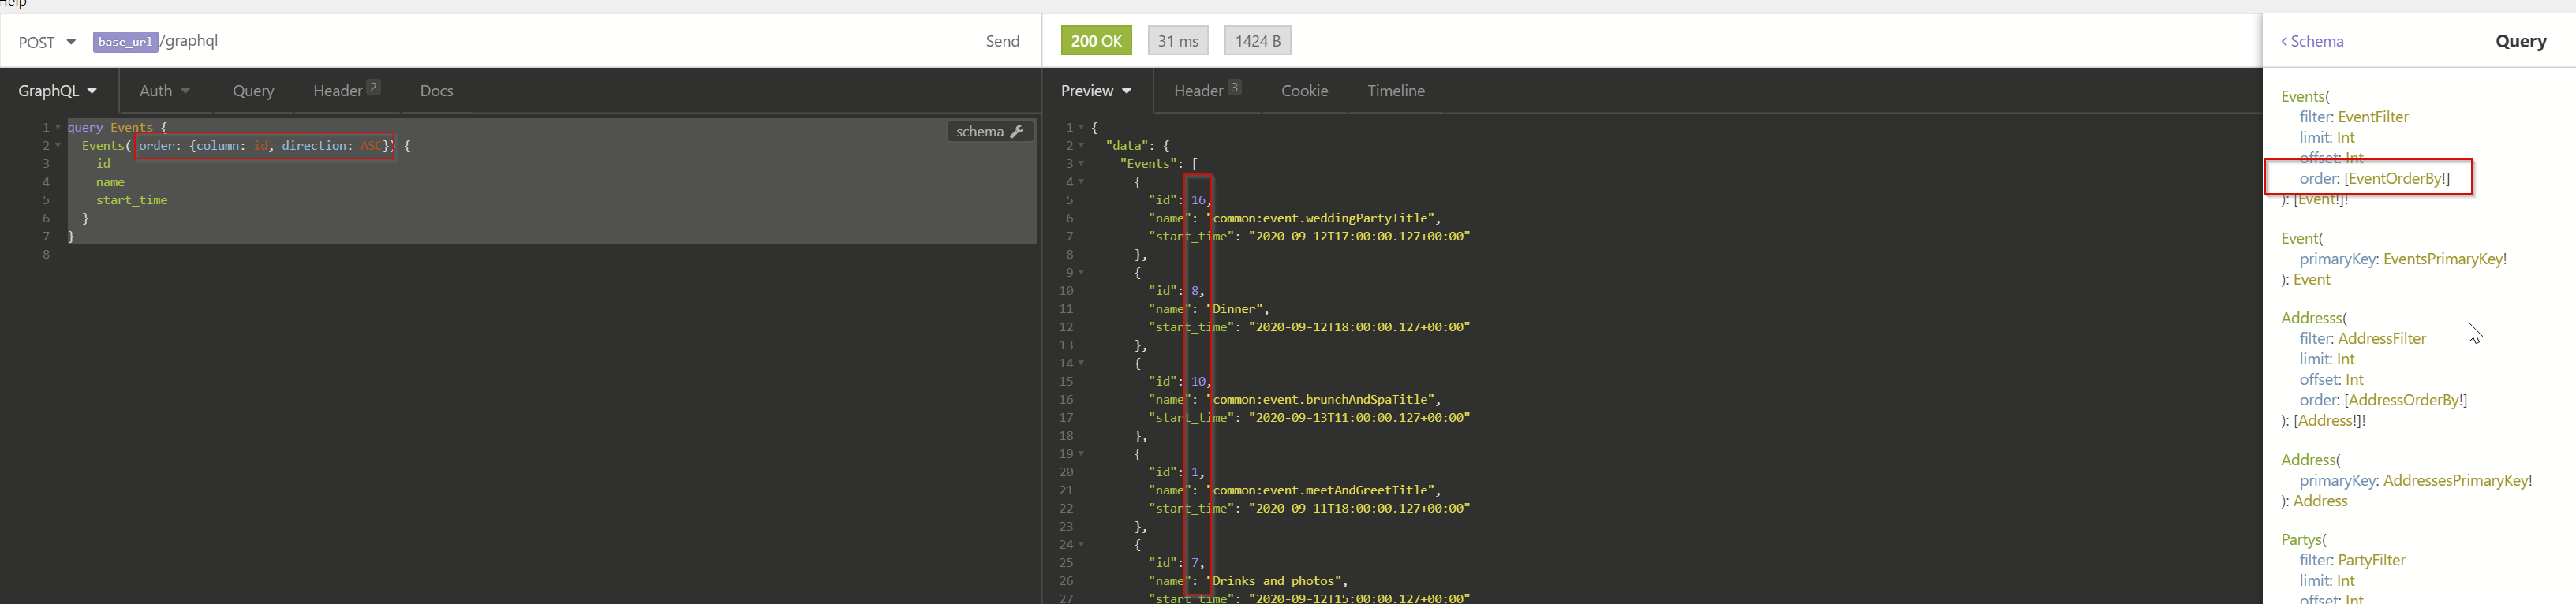
Task: Open the Cookie tab
Action: coord(1304,91)
